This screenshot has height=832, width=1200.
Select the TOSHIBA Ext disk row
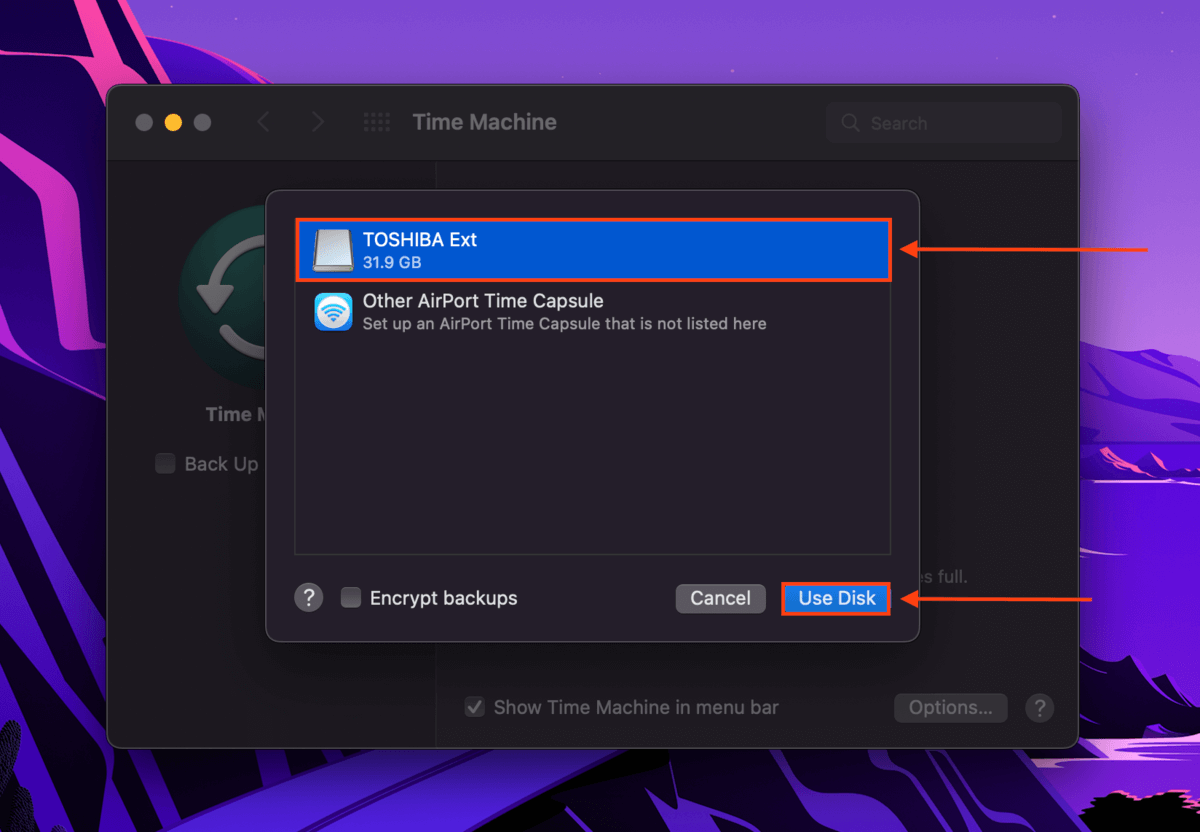point(593,250)
